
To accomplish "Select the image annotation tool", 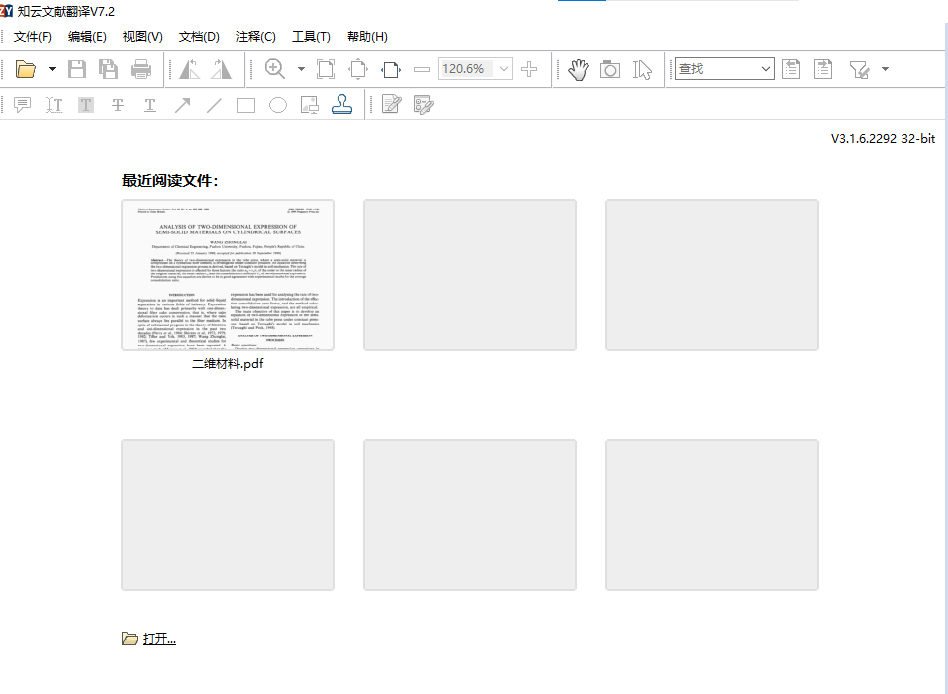I will click(x=310, y=105).
